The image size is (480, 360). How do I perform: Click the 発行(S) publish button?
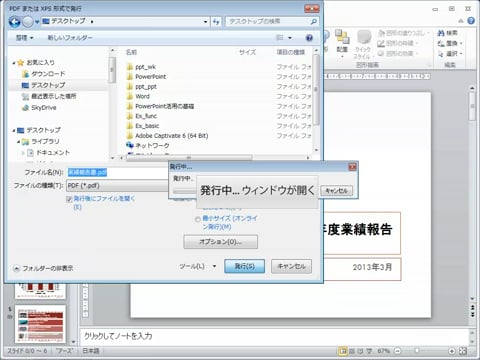[245, 266]
